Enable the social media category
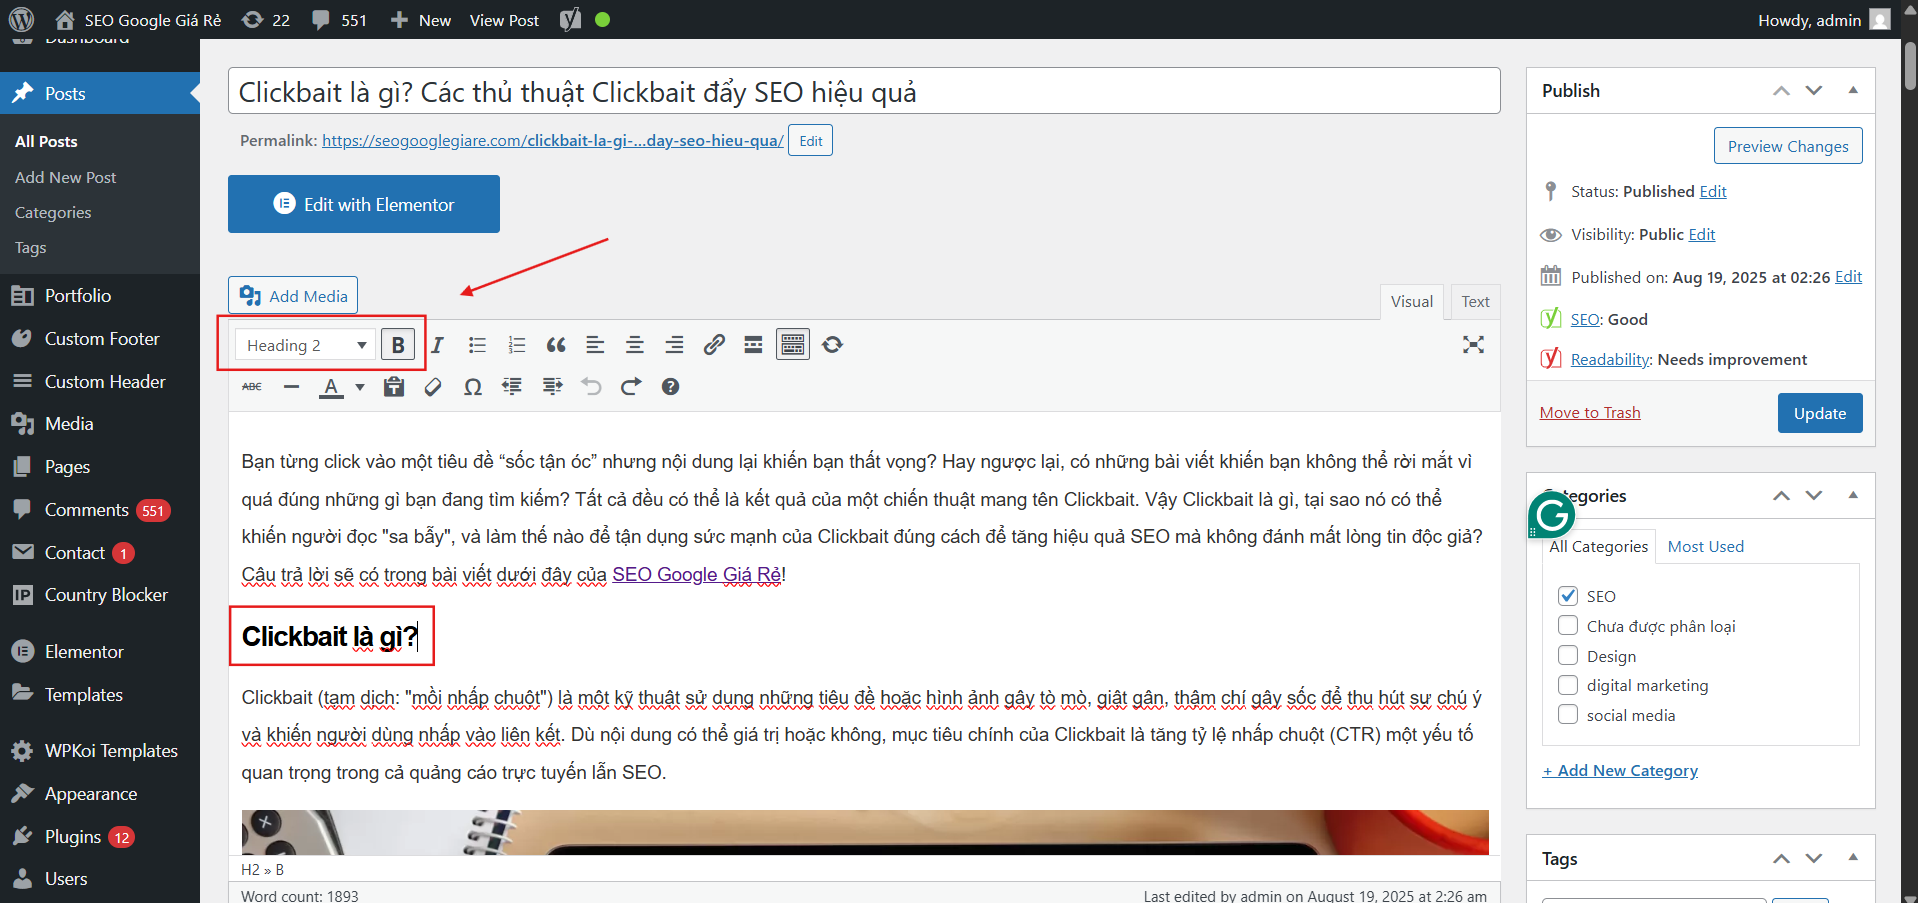The width and height of the screenshot is (1918, 903). [x=1567, y=714]
